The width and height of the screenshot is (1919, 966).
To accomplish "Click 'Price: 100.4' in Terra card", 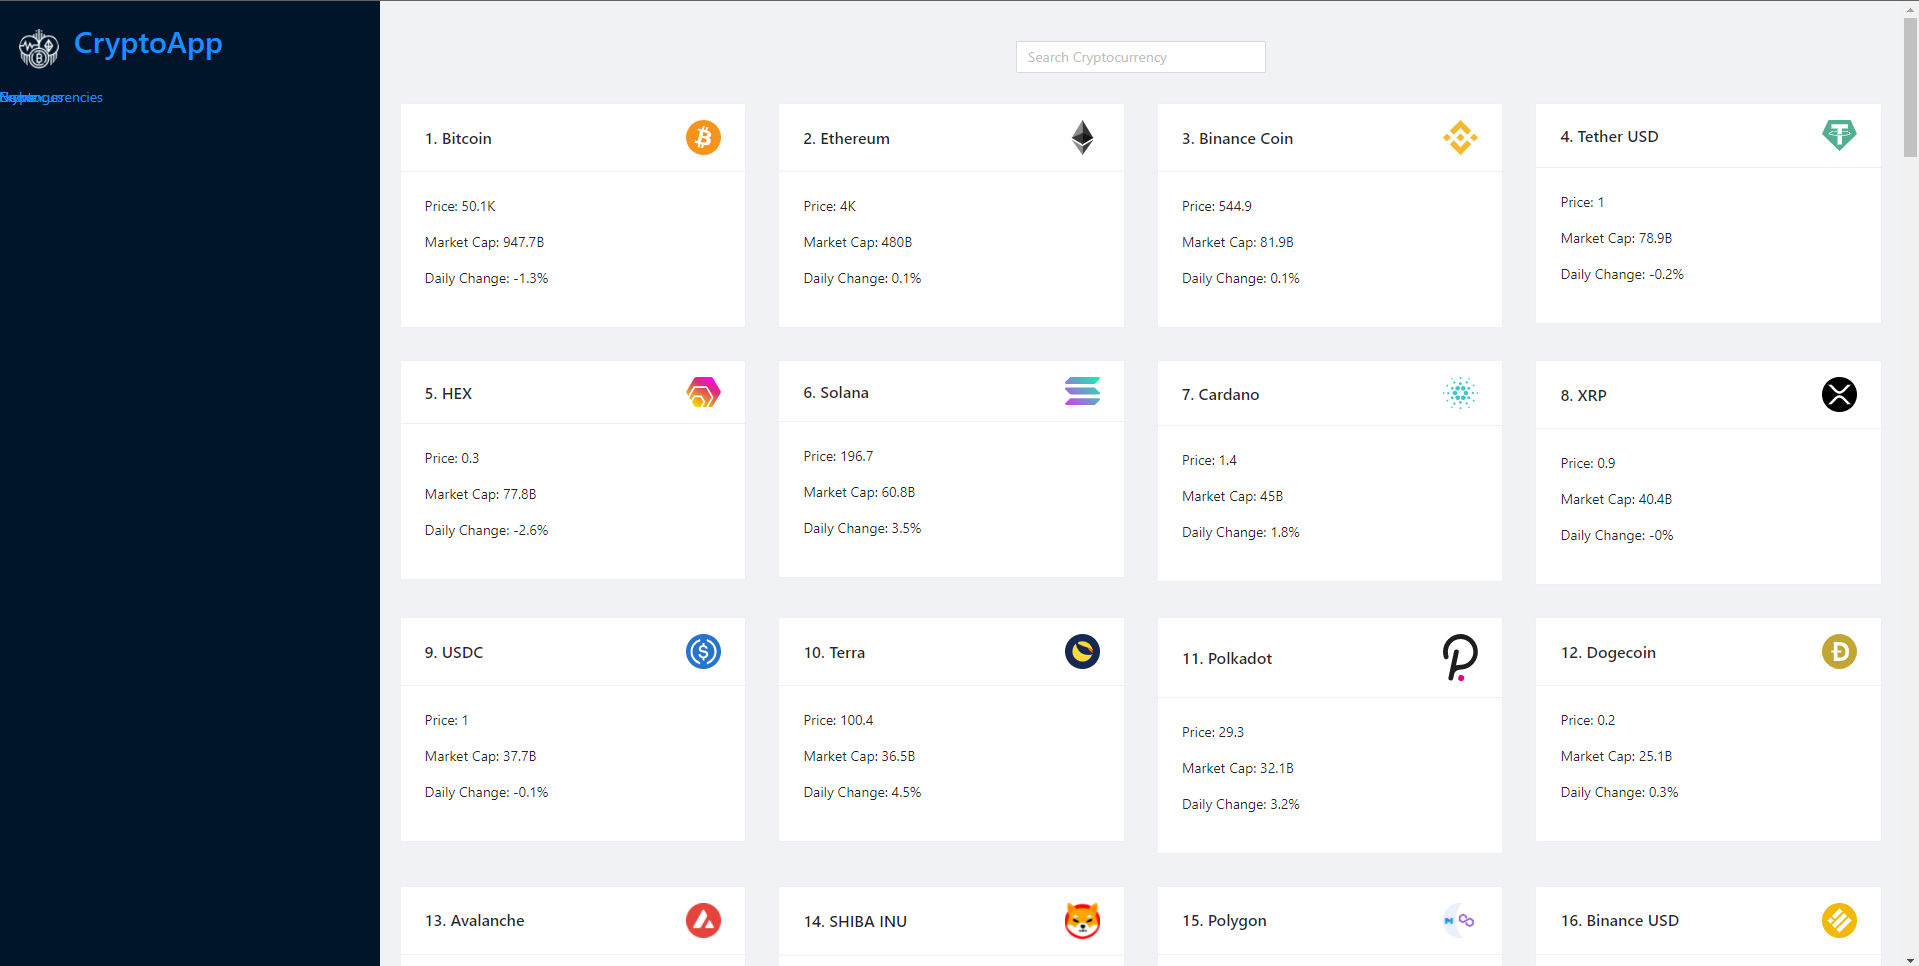I will pos(838,720).
